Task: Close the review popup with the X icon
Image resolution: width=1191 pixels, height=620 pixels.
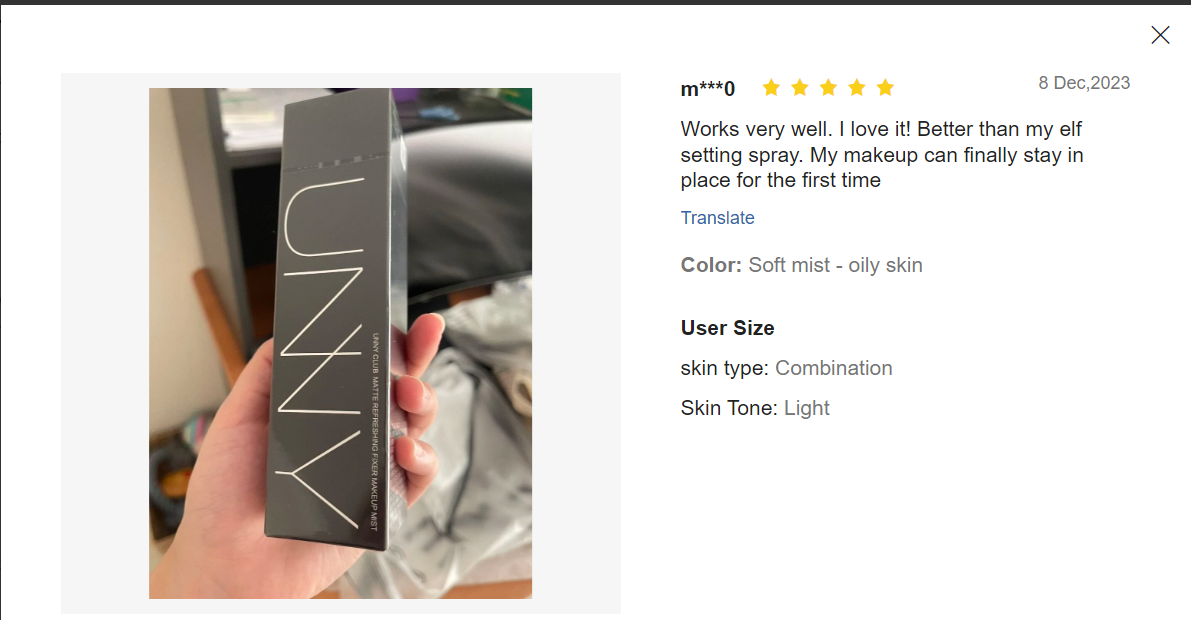Action: tap(1160, 35)
